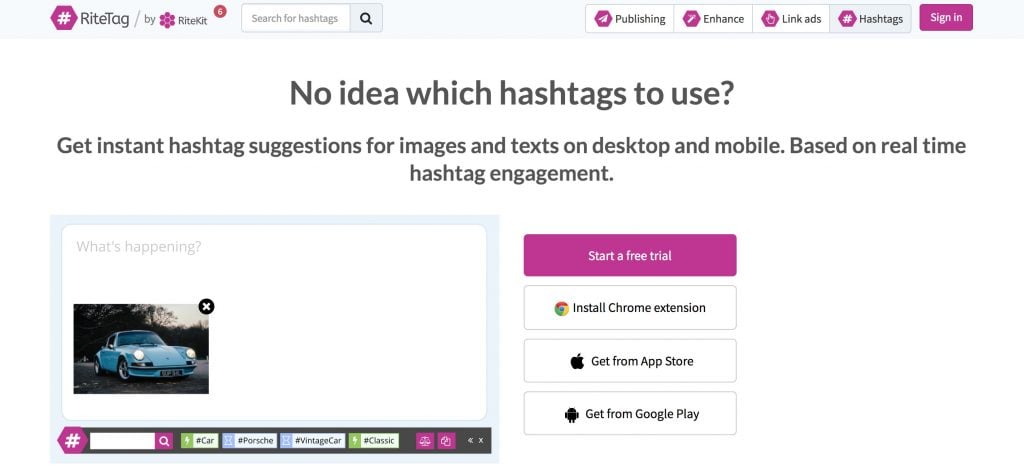This screenshot has width=1024, height=470.
Task: Close the hashtag suggestion bar
Action: coord(481,441)
